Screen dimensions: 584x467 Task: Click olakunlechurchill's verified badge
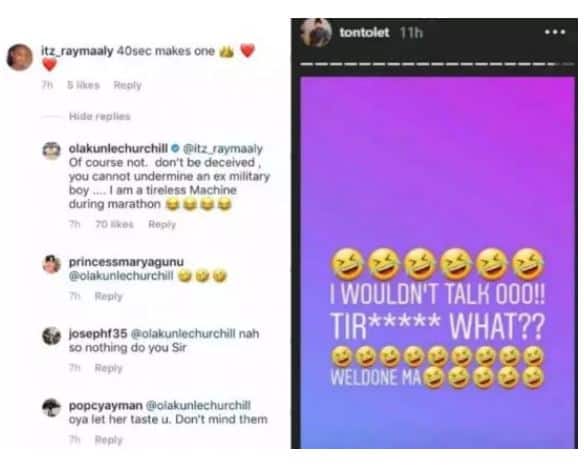(x=175, y=148)
